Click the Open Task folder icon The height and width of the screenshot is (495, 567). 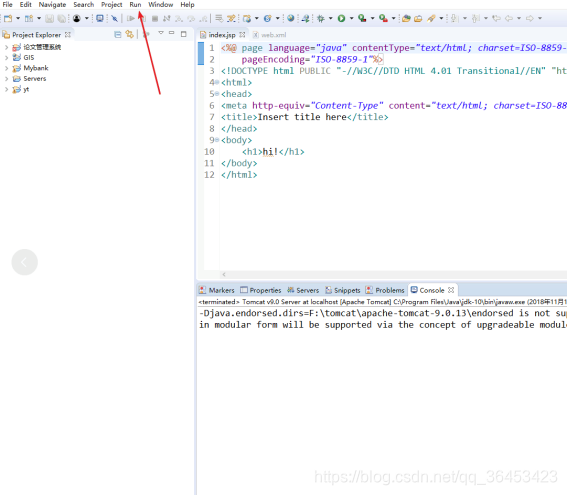pyautogui.click(x=418, y=18)
